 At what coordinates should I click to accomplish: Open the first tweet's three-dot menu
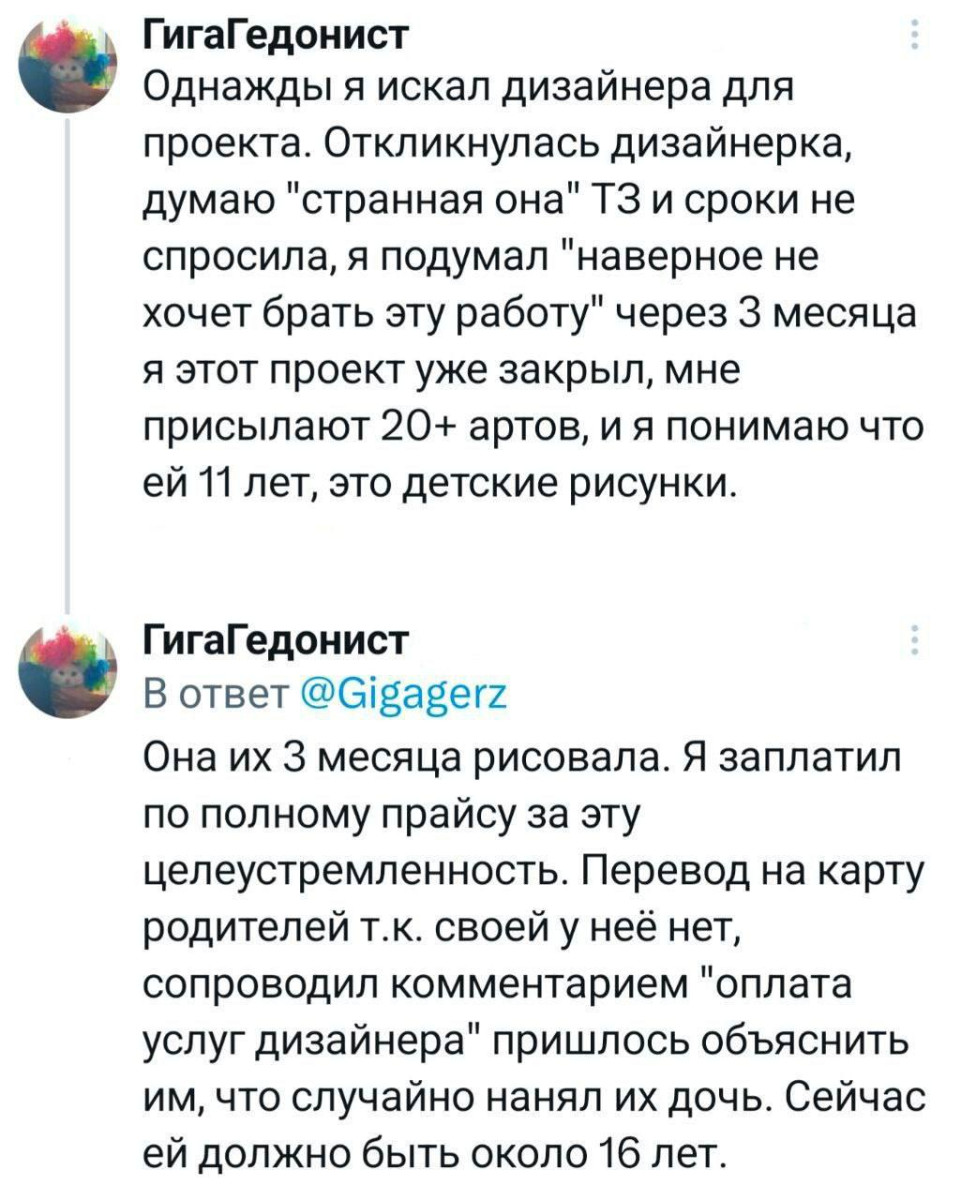click(x=917, y=37)
